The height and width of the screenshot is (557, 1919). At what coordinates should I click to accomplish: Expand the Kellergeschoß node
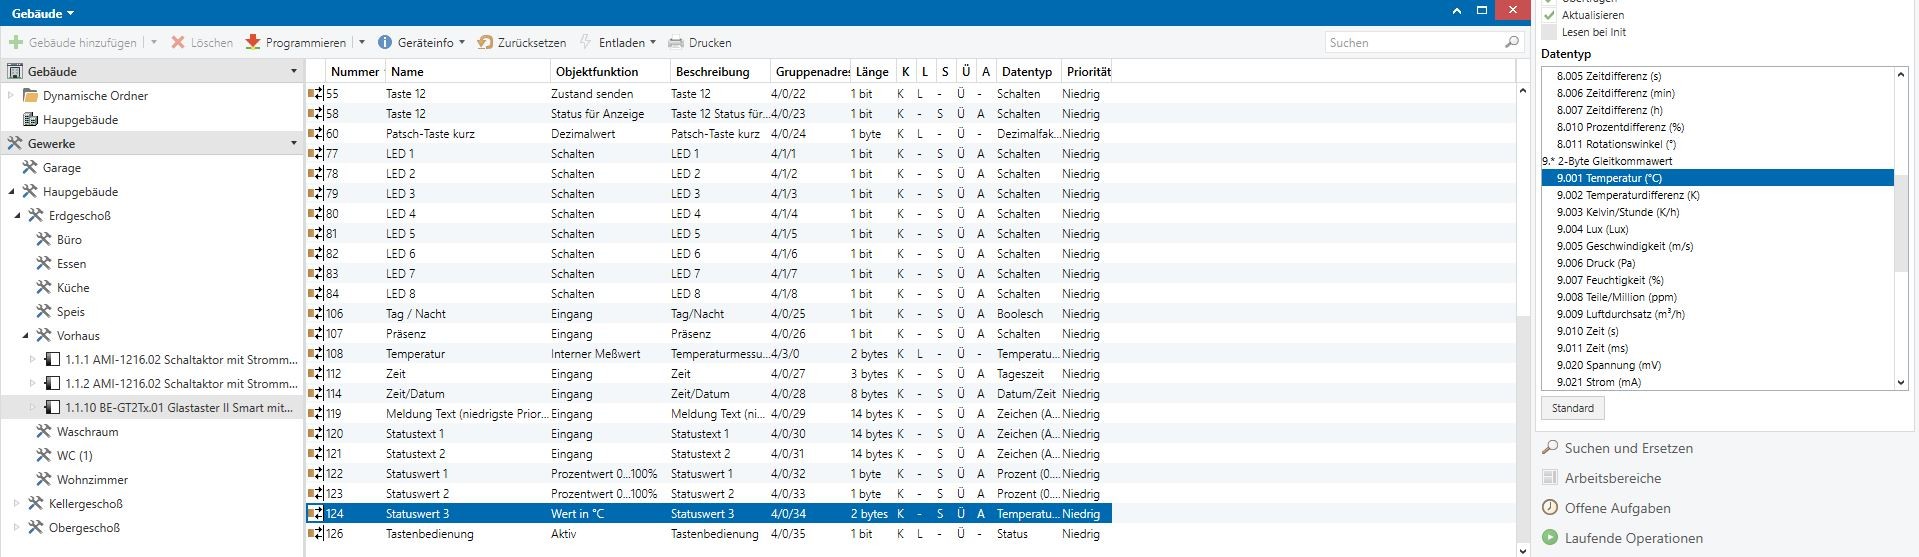tap(17, 504)
